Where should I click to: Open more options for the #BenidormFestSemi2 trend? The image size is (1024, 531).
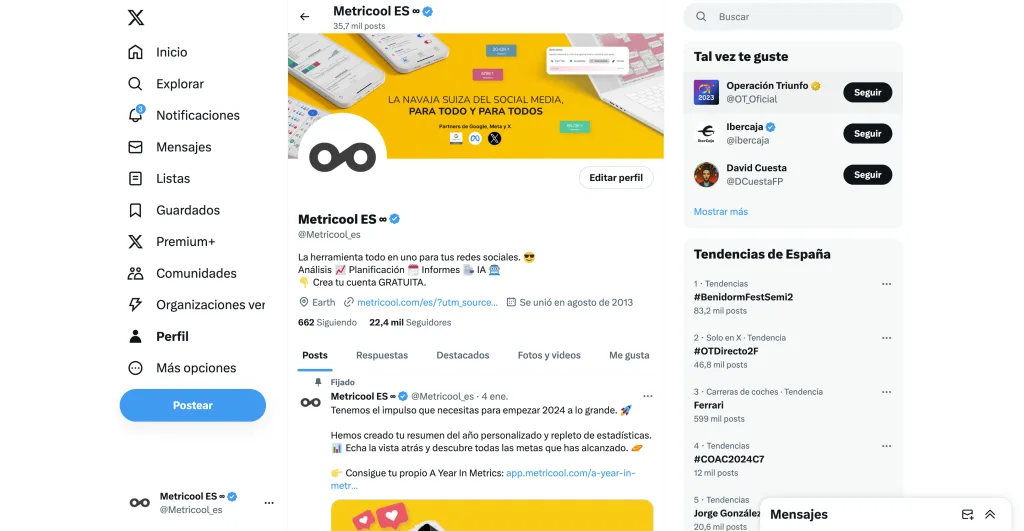click(x=886, y=284)
